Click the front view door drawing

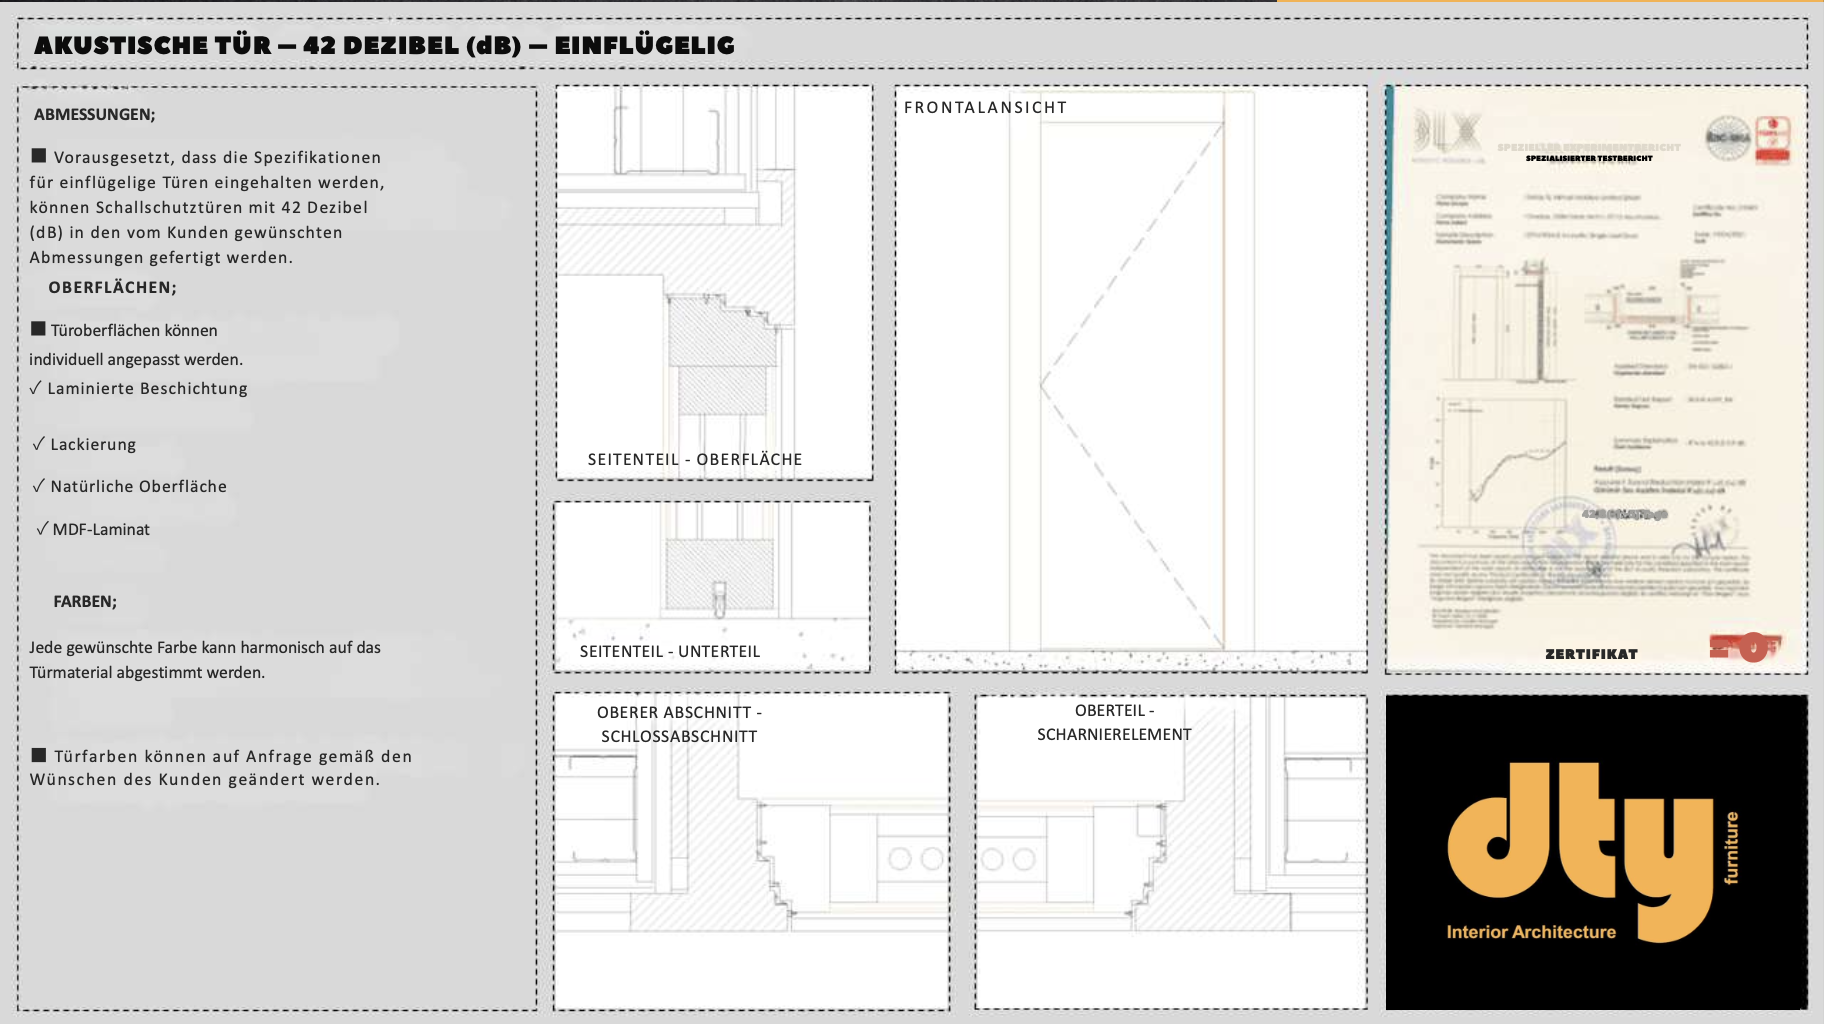pos(1131,378)
